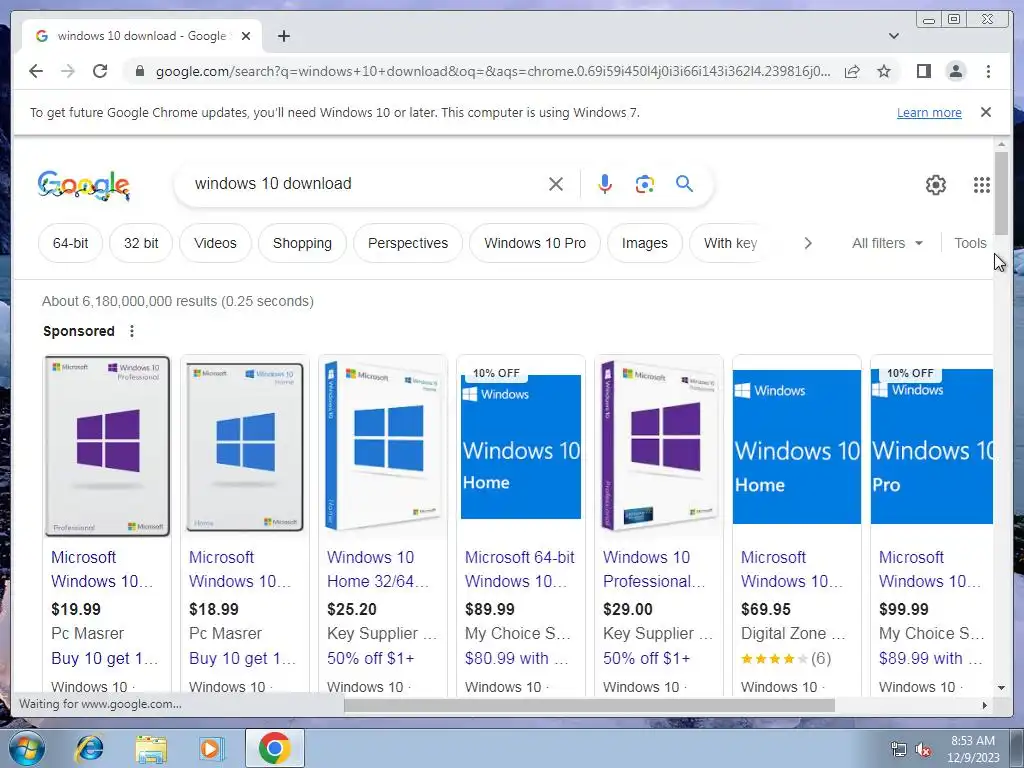Toggle Chrome side panel icon

(923, 71)
